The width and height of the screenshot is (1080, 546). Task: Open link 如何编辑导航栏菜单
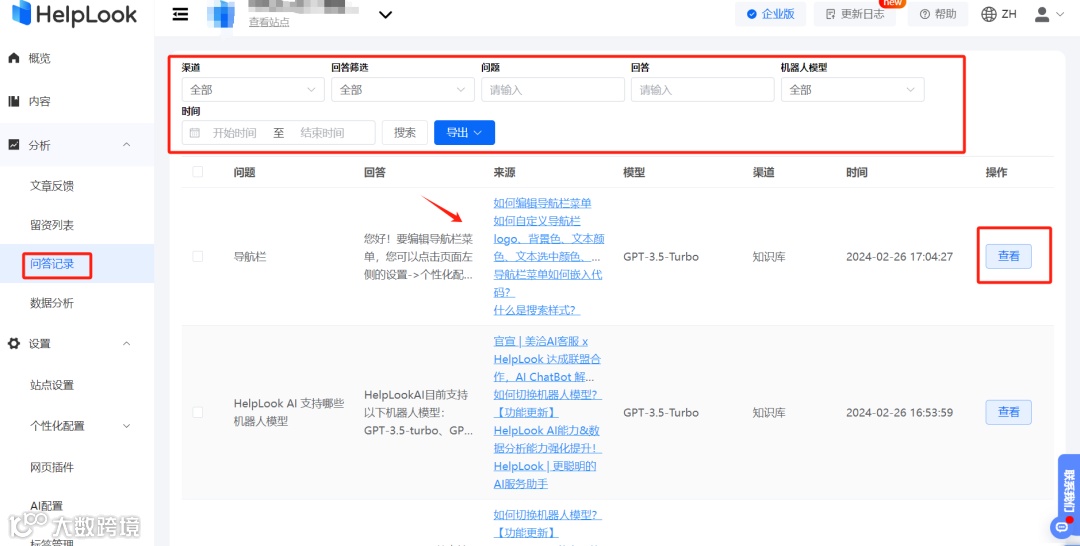click(x=542, y=203)
